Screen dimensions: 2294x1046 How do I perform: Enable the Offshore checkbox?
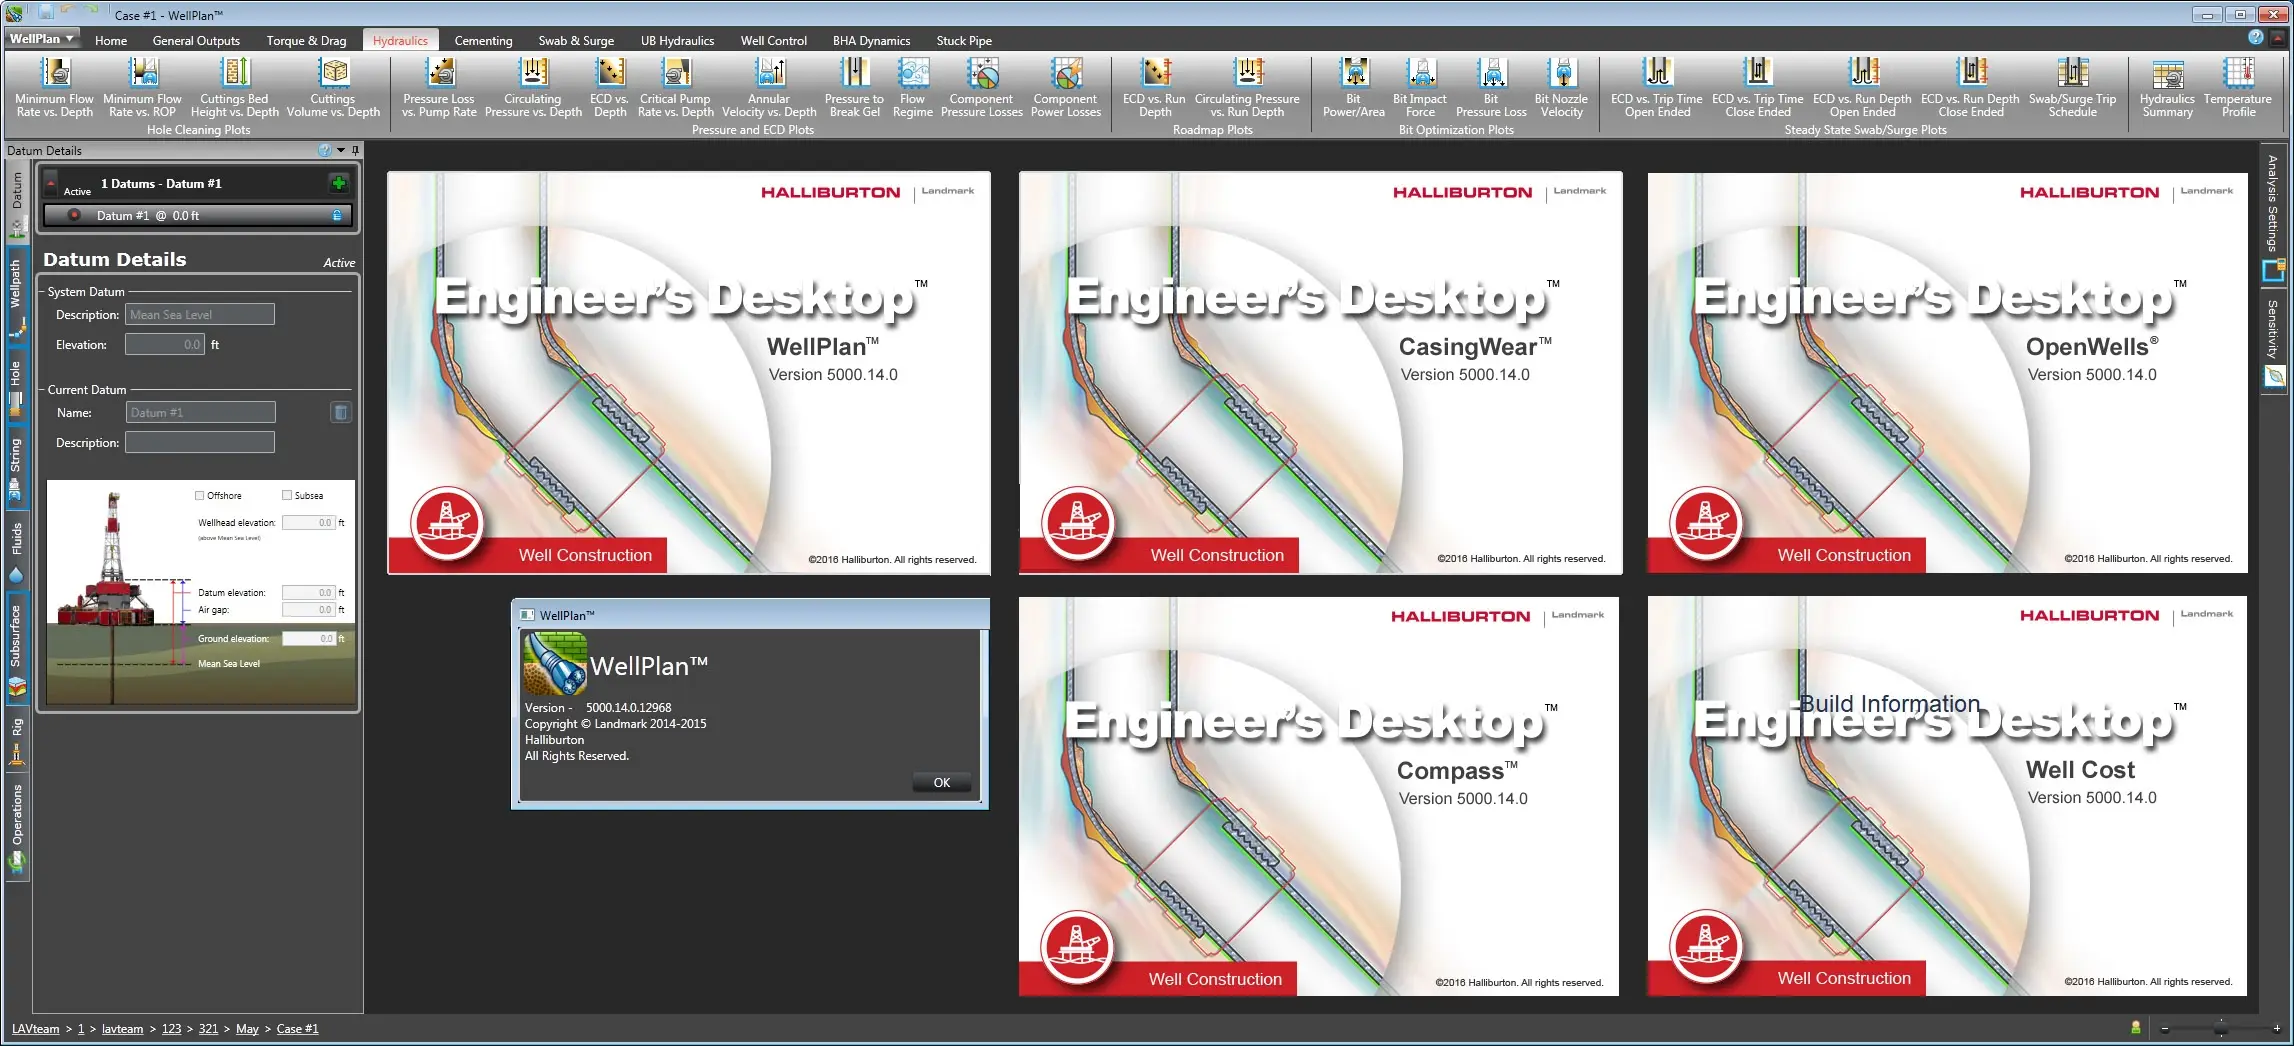200,495
